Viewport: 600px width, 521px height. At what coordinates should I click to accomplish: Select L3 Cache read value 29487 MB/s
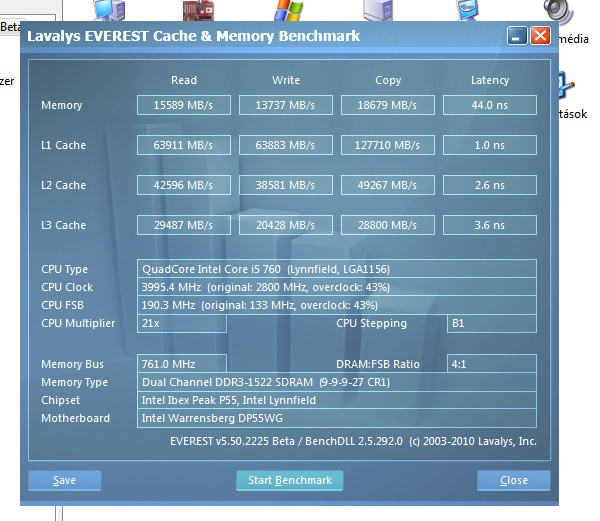click(x=184, y=225)
